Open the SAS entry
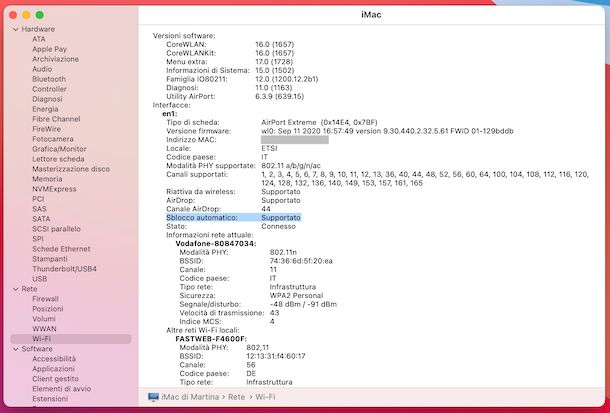 [x=39, y=209]
